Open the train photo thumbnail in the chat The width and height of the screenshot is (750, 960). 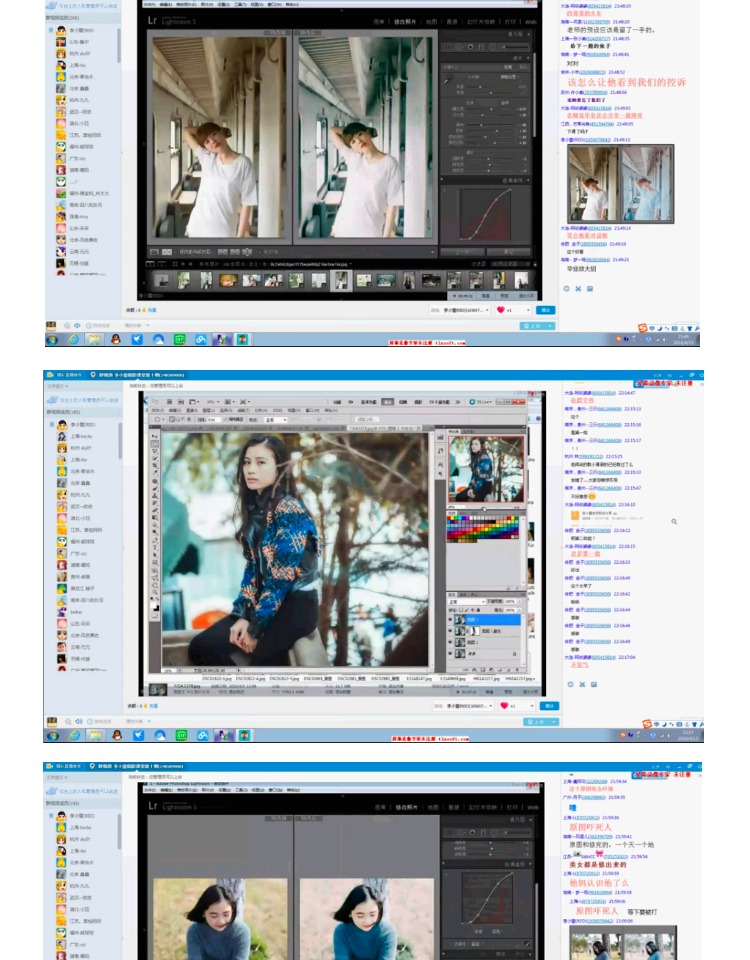[x=620, y=184]
